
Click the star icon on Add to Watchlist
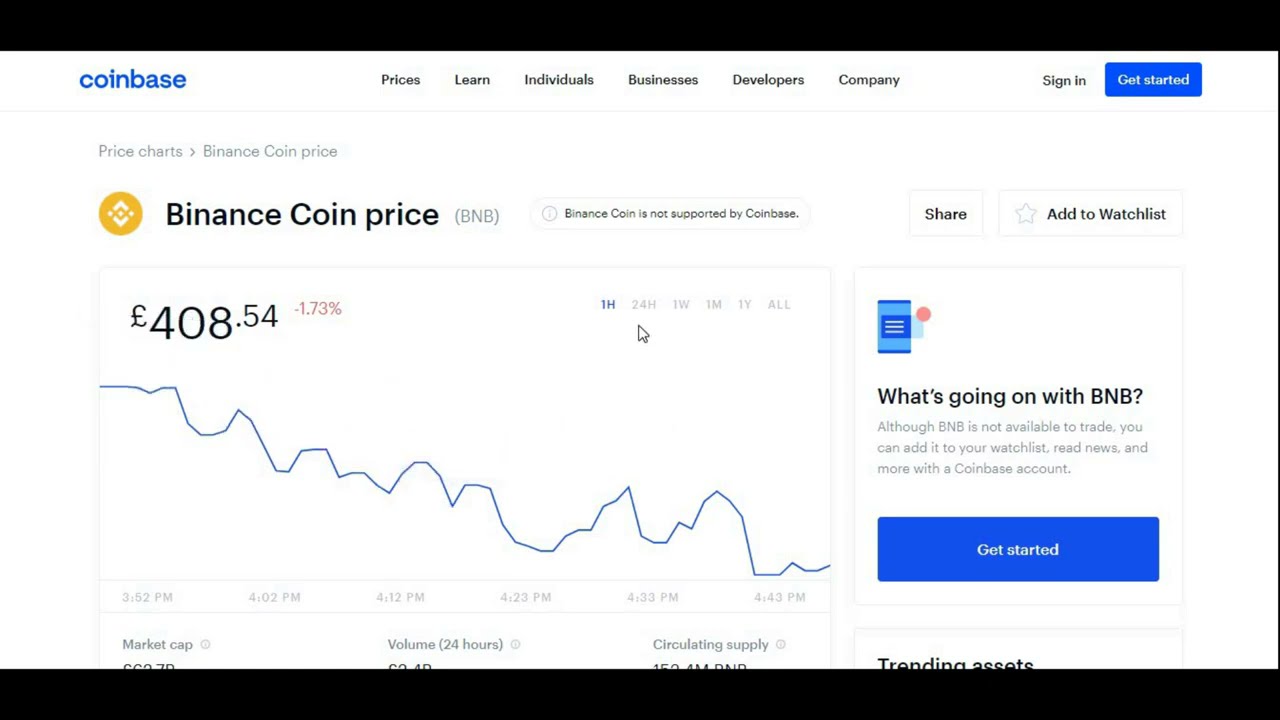(x=1025, y=214)
